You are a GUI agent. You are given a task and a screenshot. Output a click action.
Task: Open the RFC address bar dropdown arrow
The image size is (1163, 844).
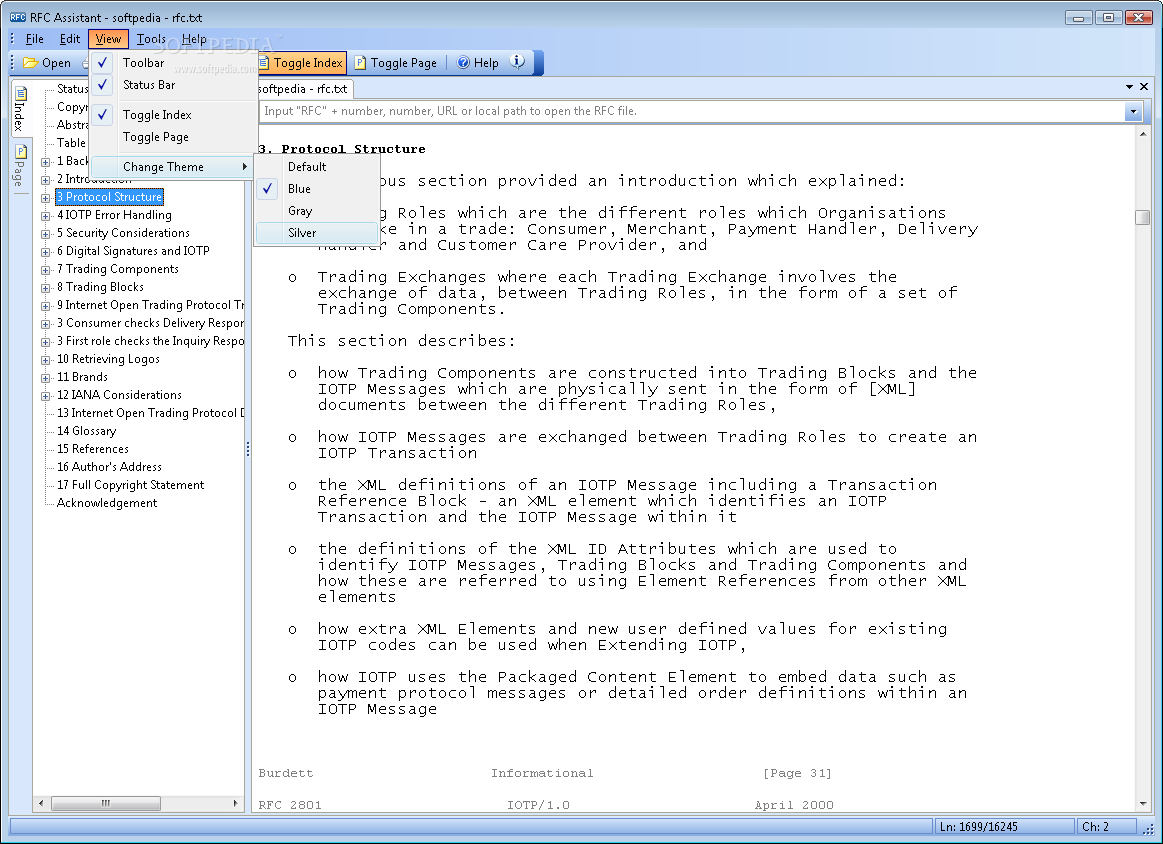click(1133, 112)
